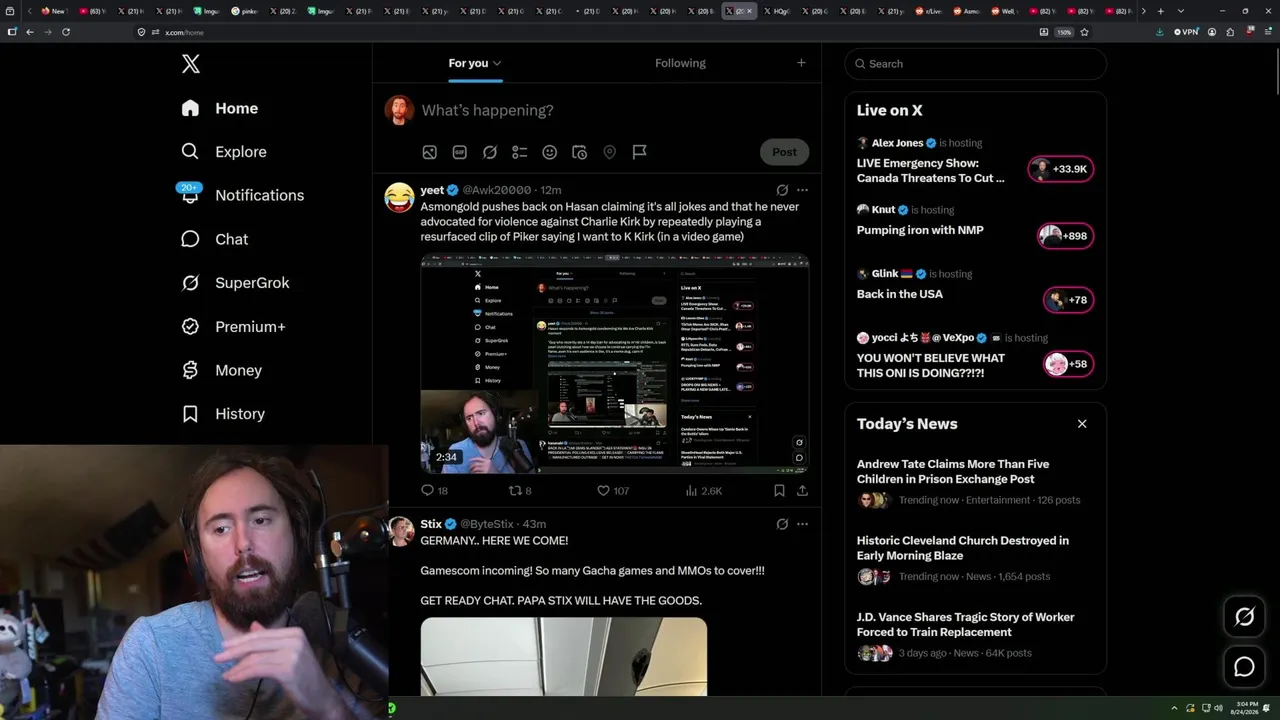Open the Explore page
The image size is (1280, 720).
pos(224,152)
